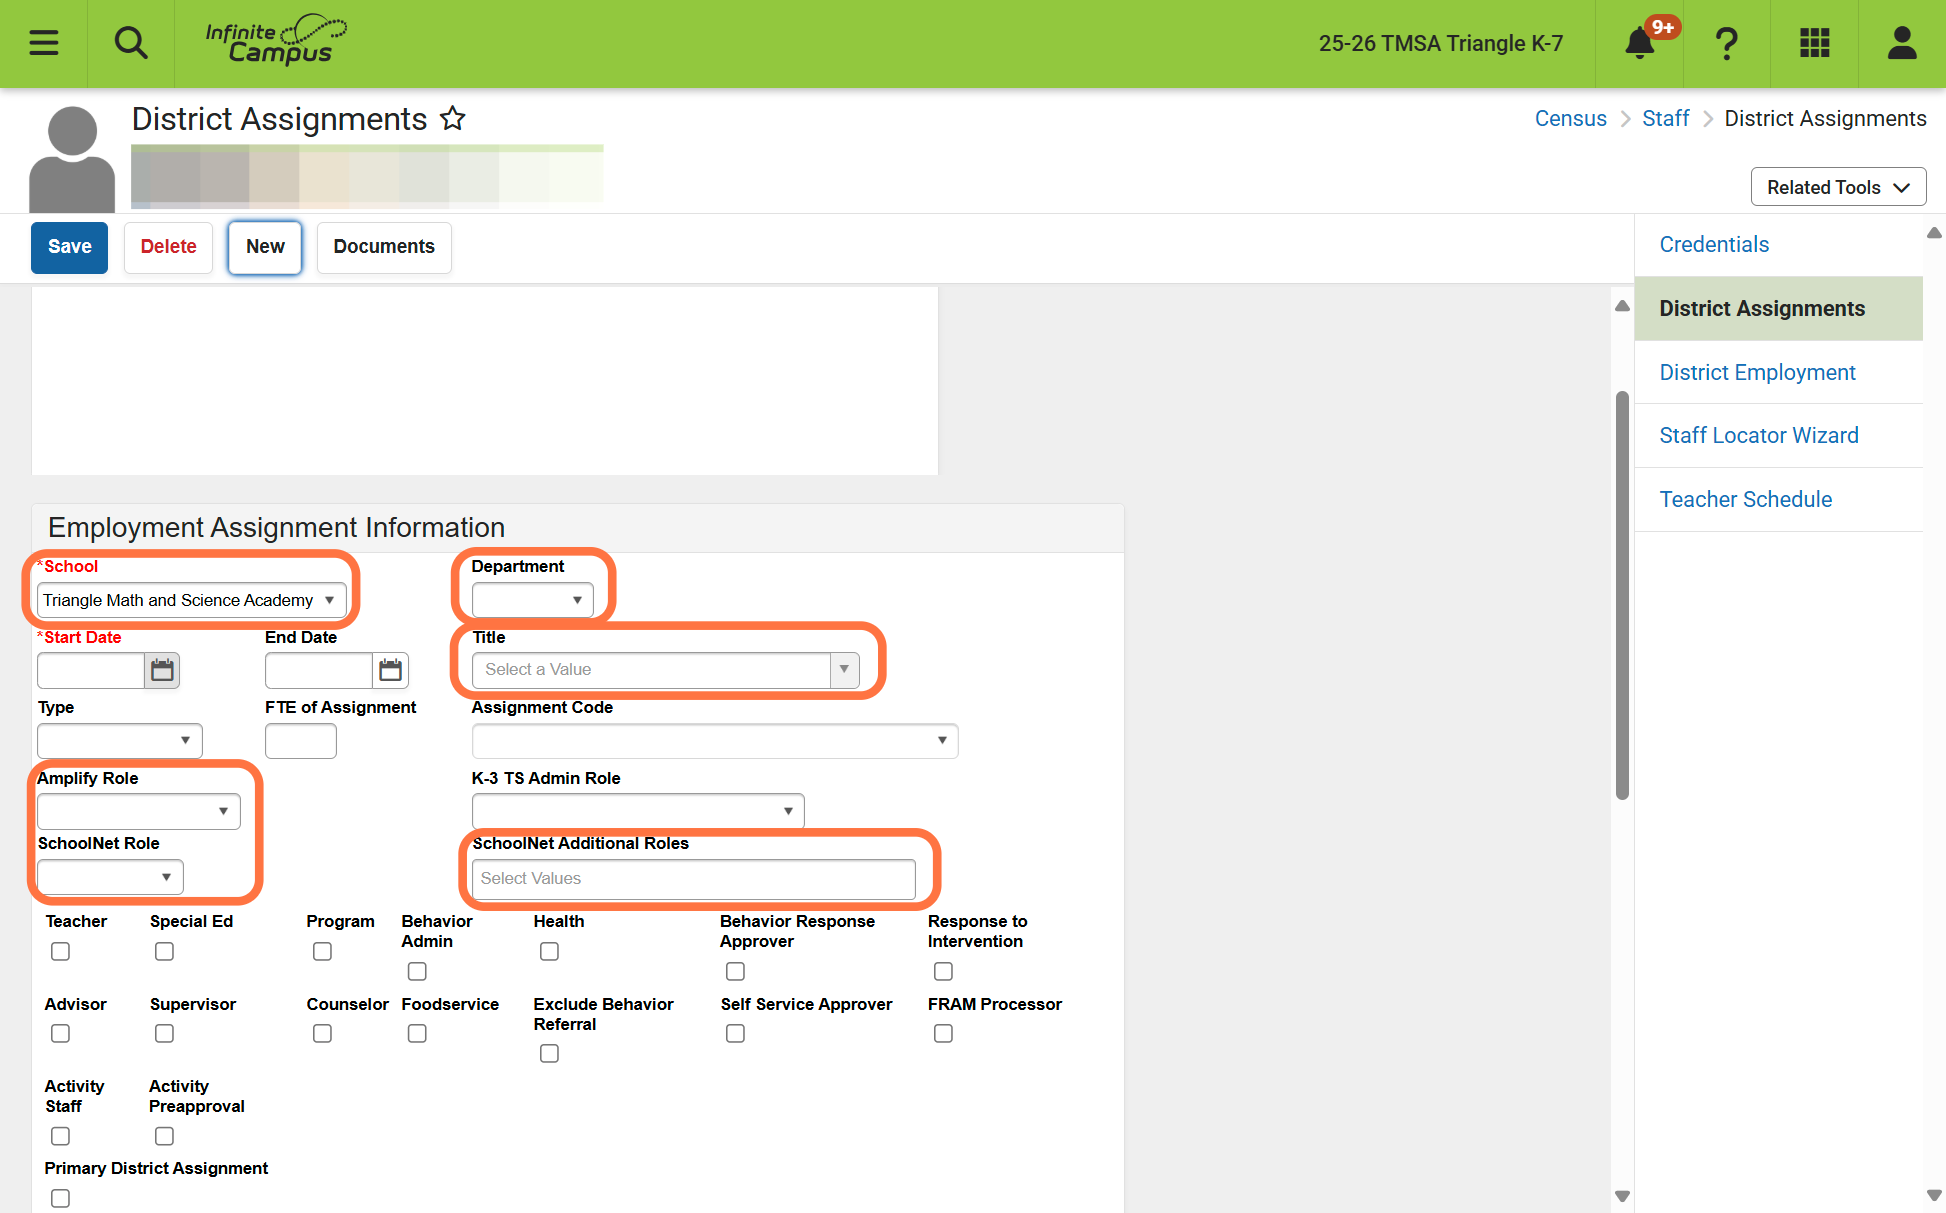The height and width of the screenshot is (1213, 1946).
Task: Tick the Supervisor checkbox
Action: click(164, 1033)
